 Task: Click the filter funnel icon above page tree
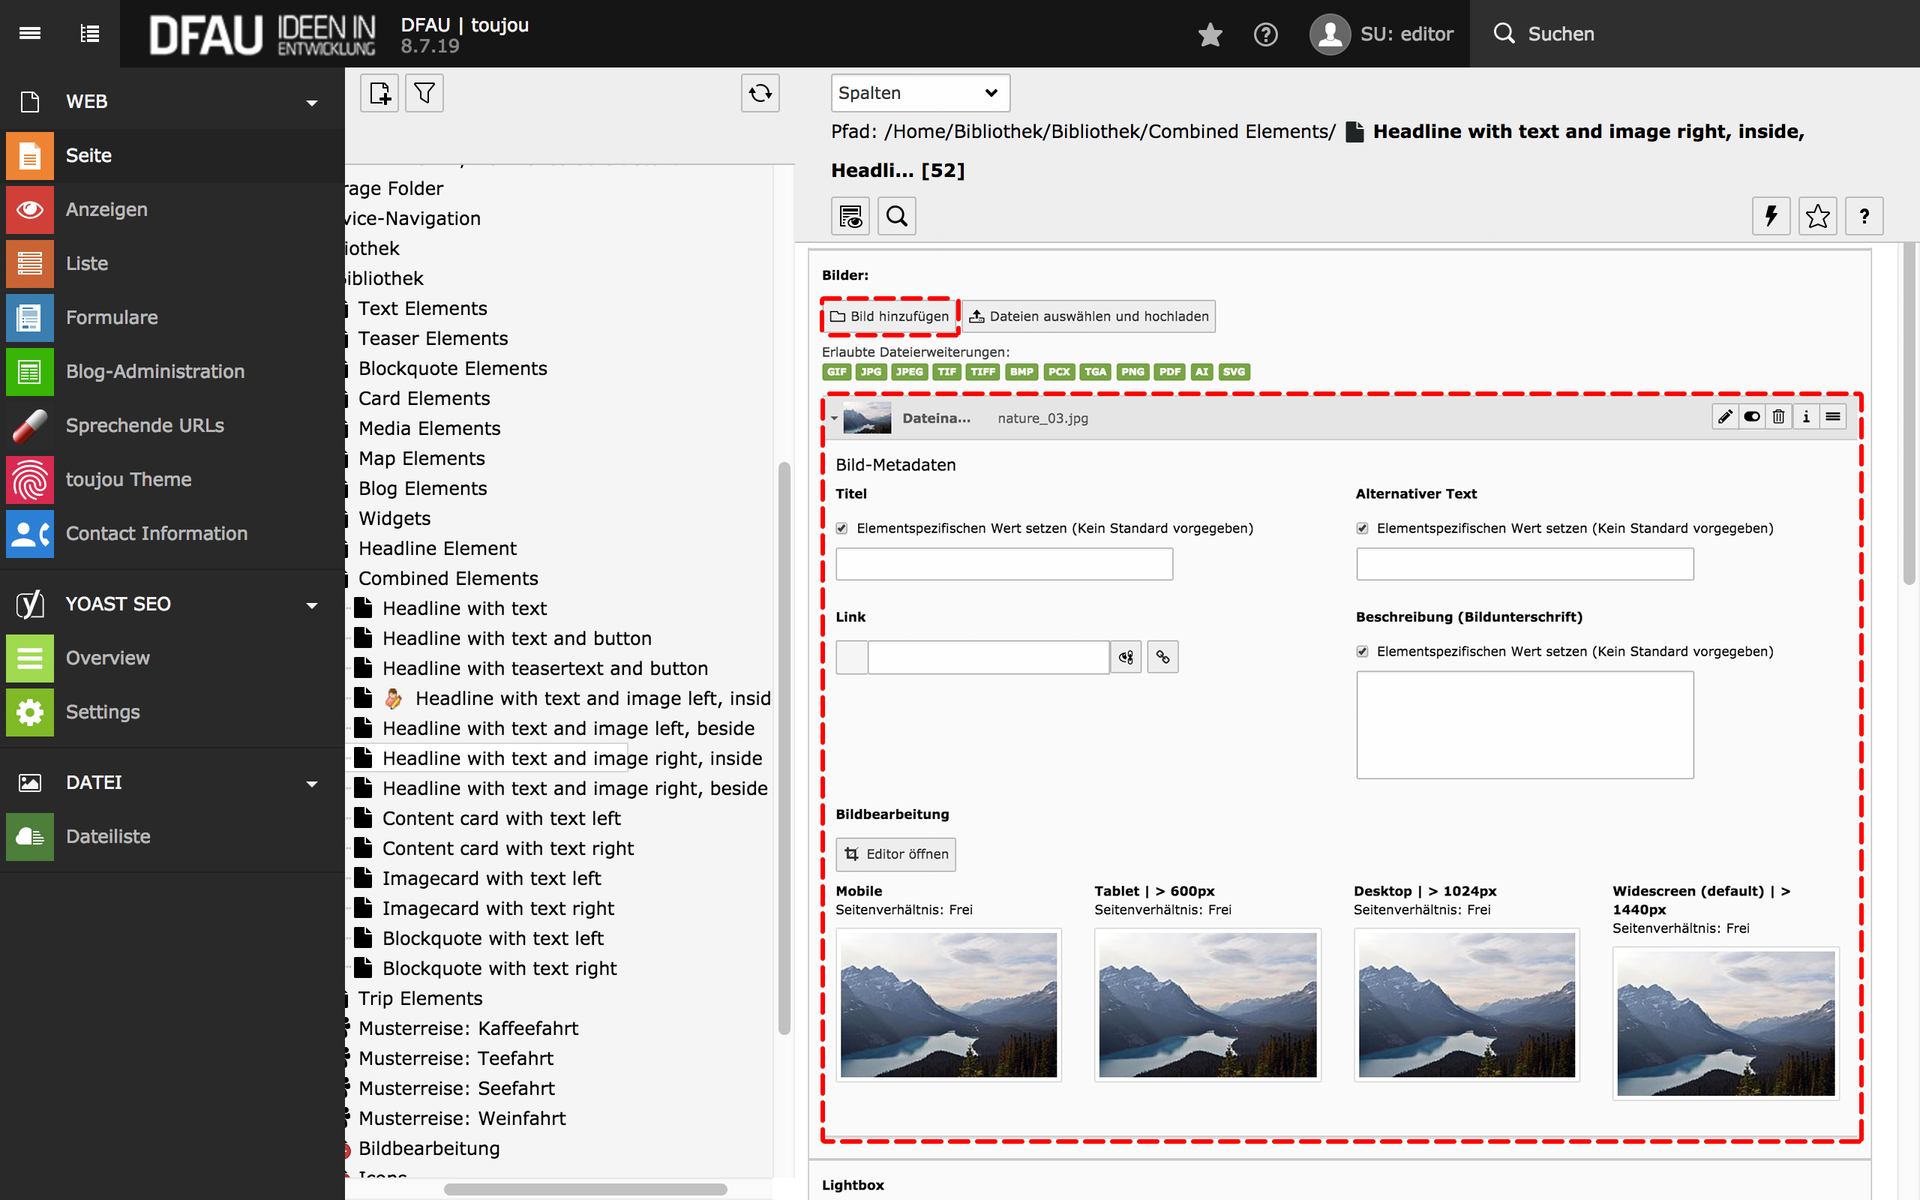[424, 93]
